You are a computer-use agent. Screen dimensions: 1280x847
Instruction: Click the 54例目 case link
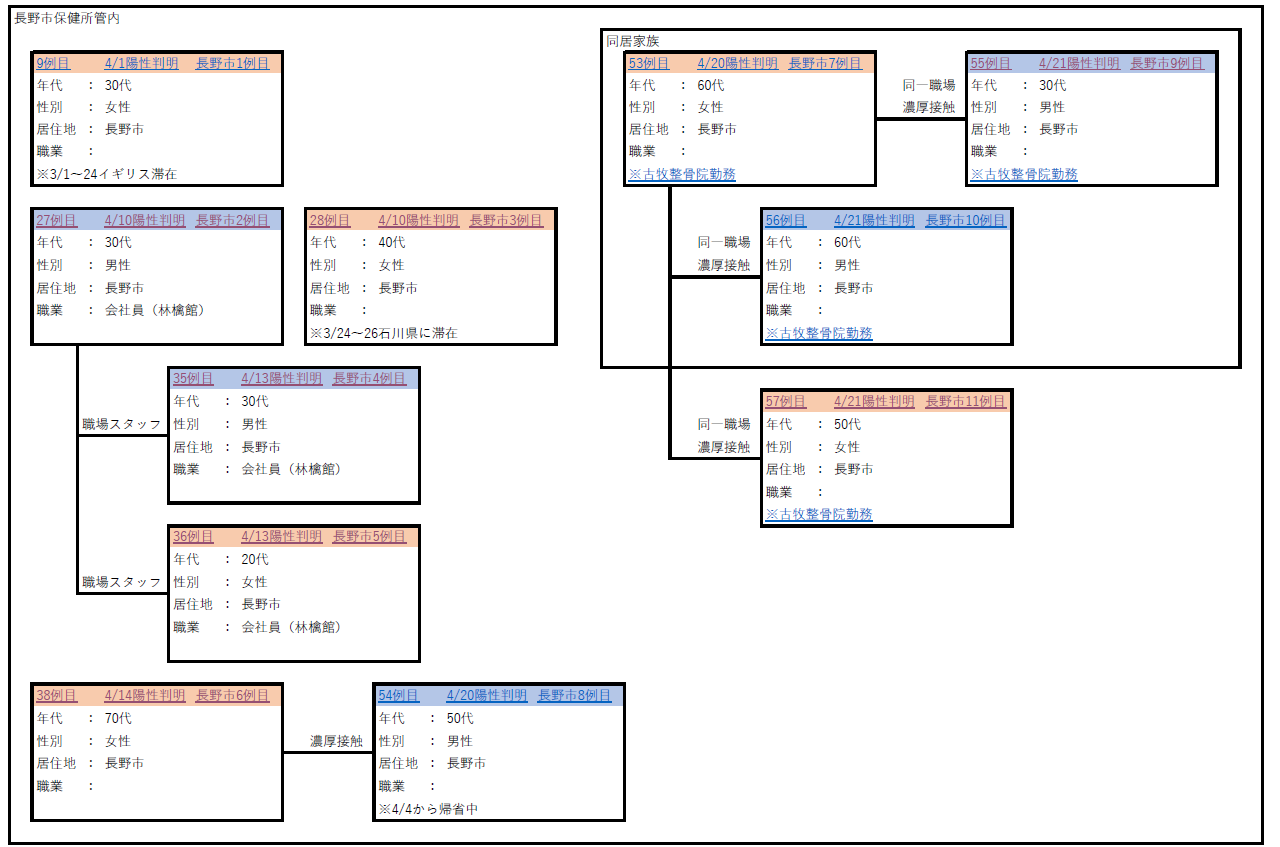[x=398, y=695]
